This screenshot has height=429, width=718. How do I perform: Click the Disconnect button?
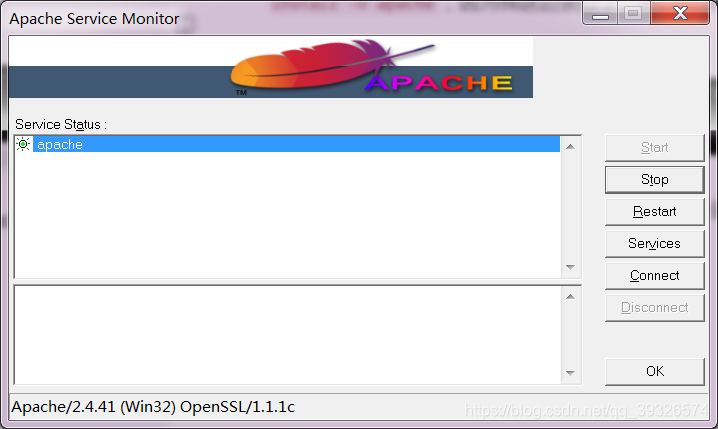point(654,308)
